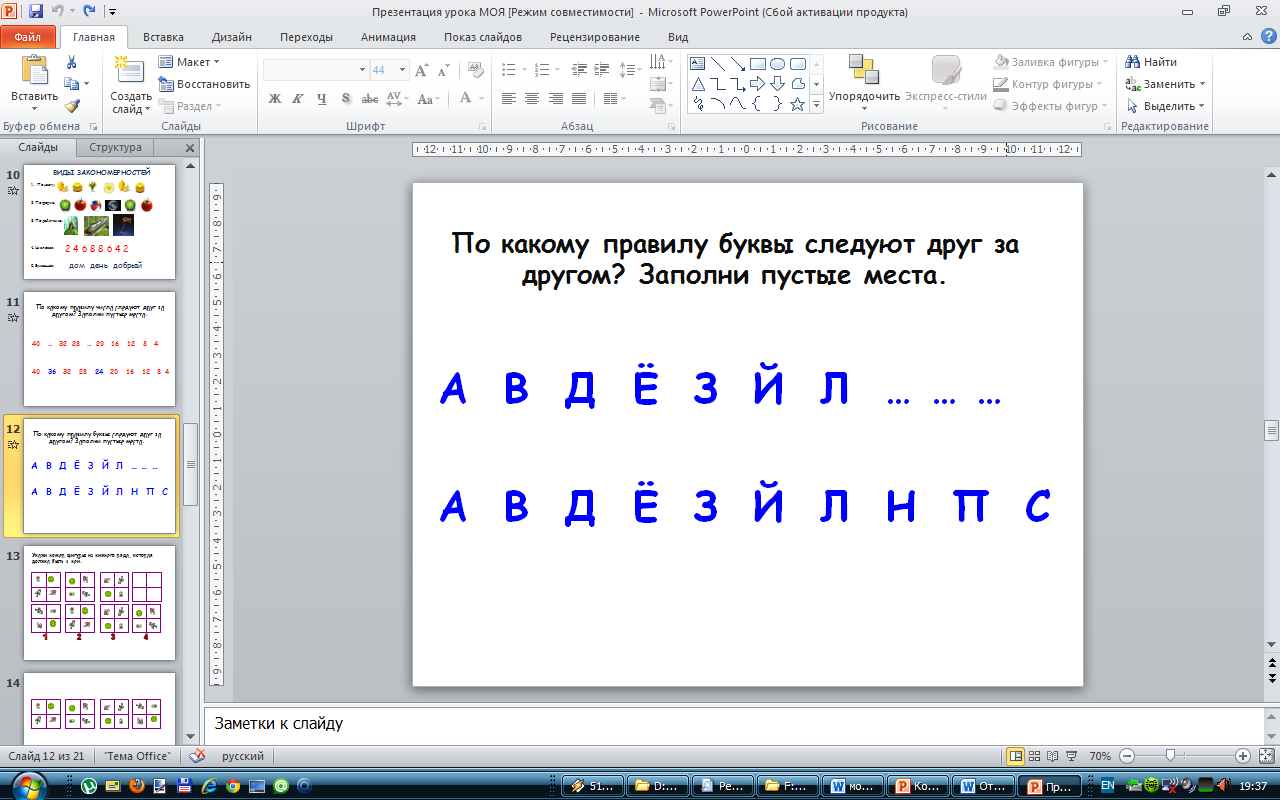Open the Анимация ribbon tab

[x=389, y=37]
